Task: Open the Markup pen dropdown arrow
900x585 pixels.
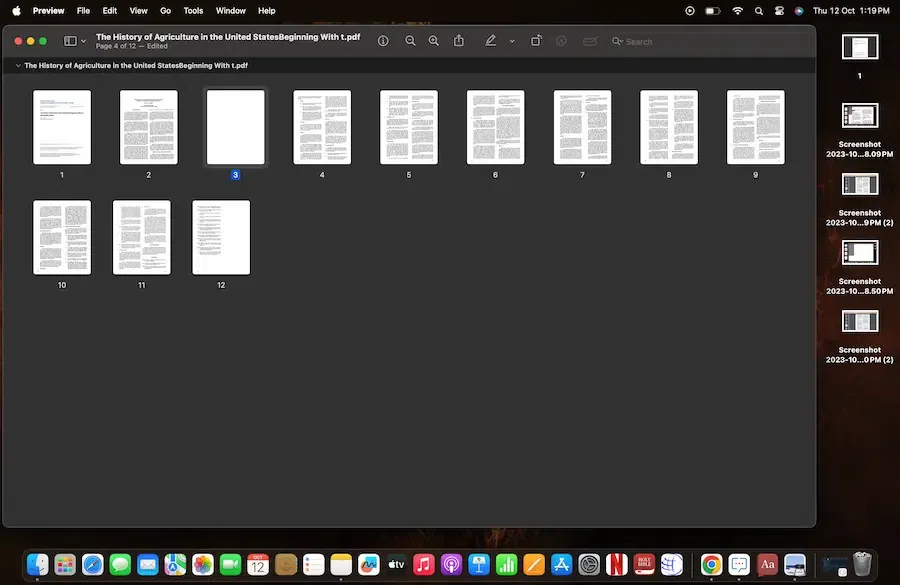Action: pos(511,41)
